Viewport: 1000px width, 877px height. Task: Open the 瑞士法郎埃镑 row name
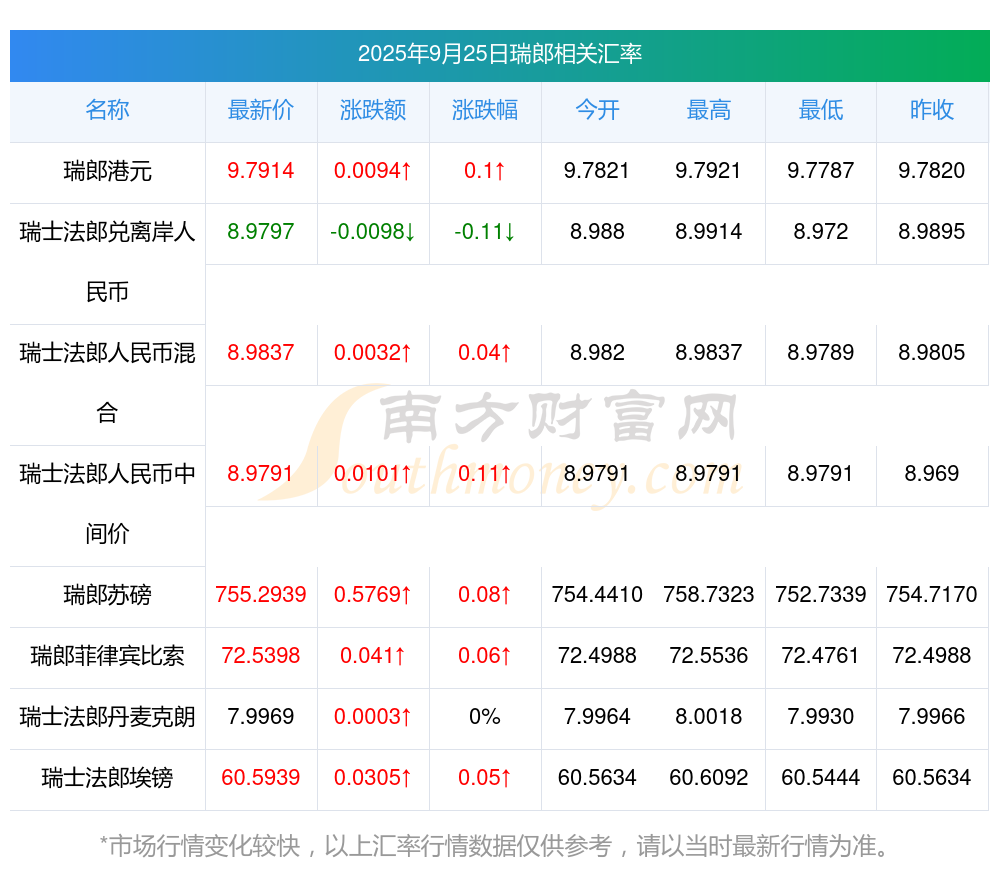(107, 778)
